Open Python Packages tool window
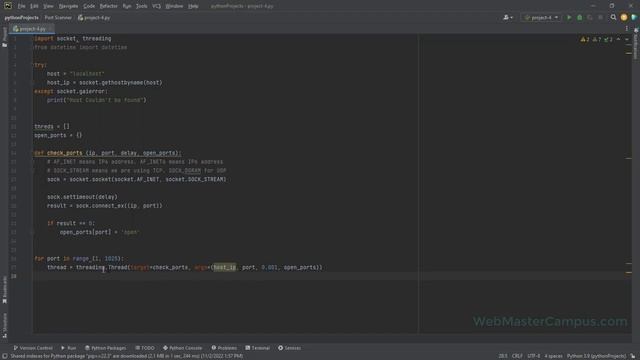640x360 pixels. coord(106,348)
